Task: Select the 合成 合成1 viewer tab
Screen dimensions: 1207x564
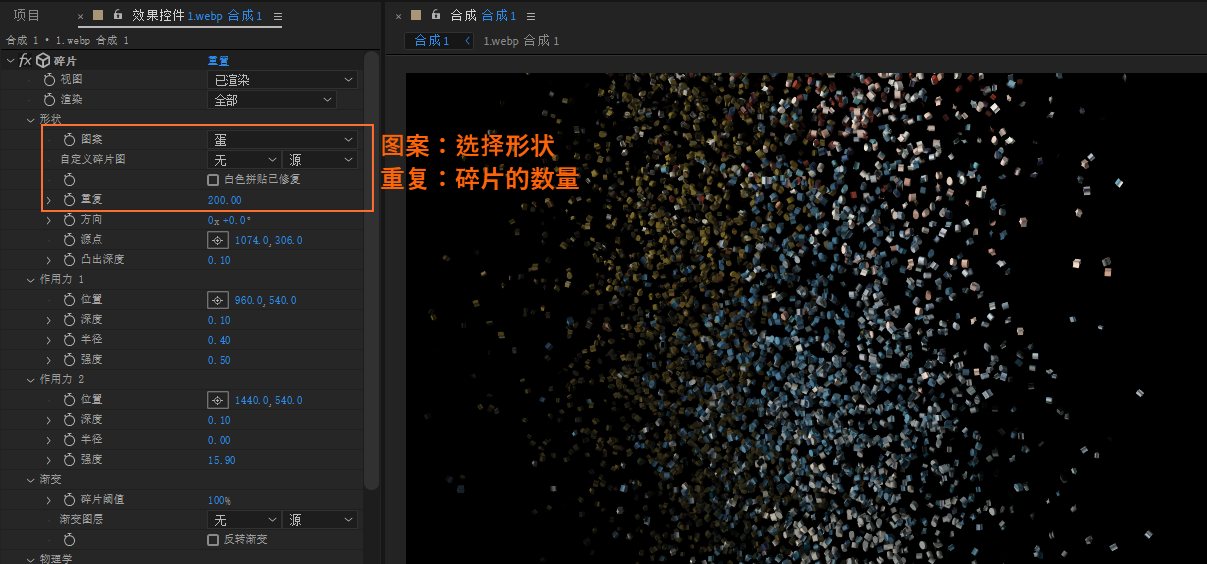Action: point(483,15)
